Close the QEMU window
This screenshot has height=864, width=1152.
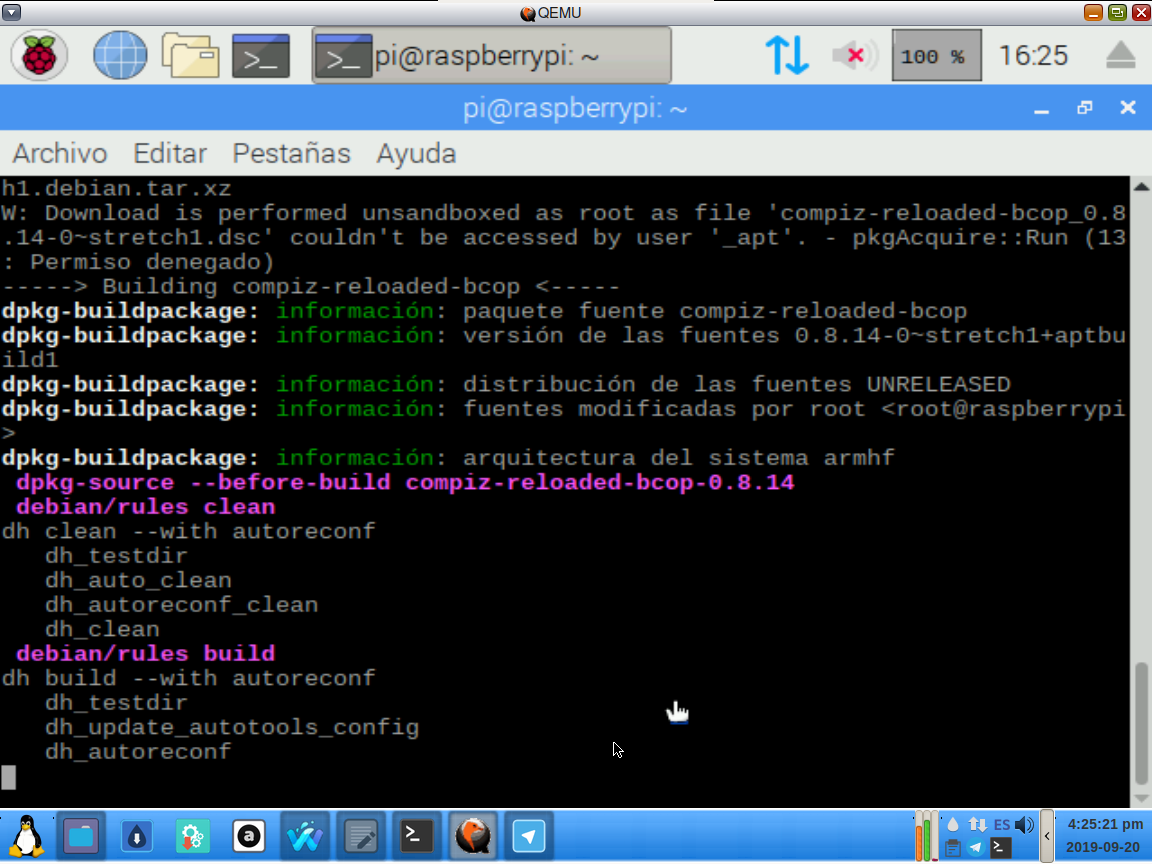tap(1141, 12)
